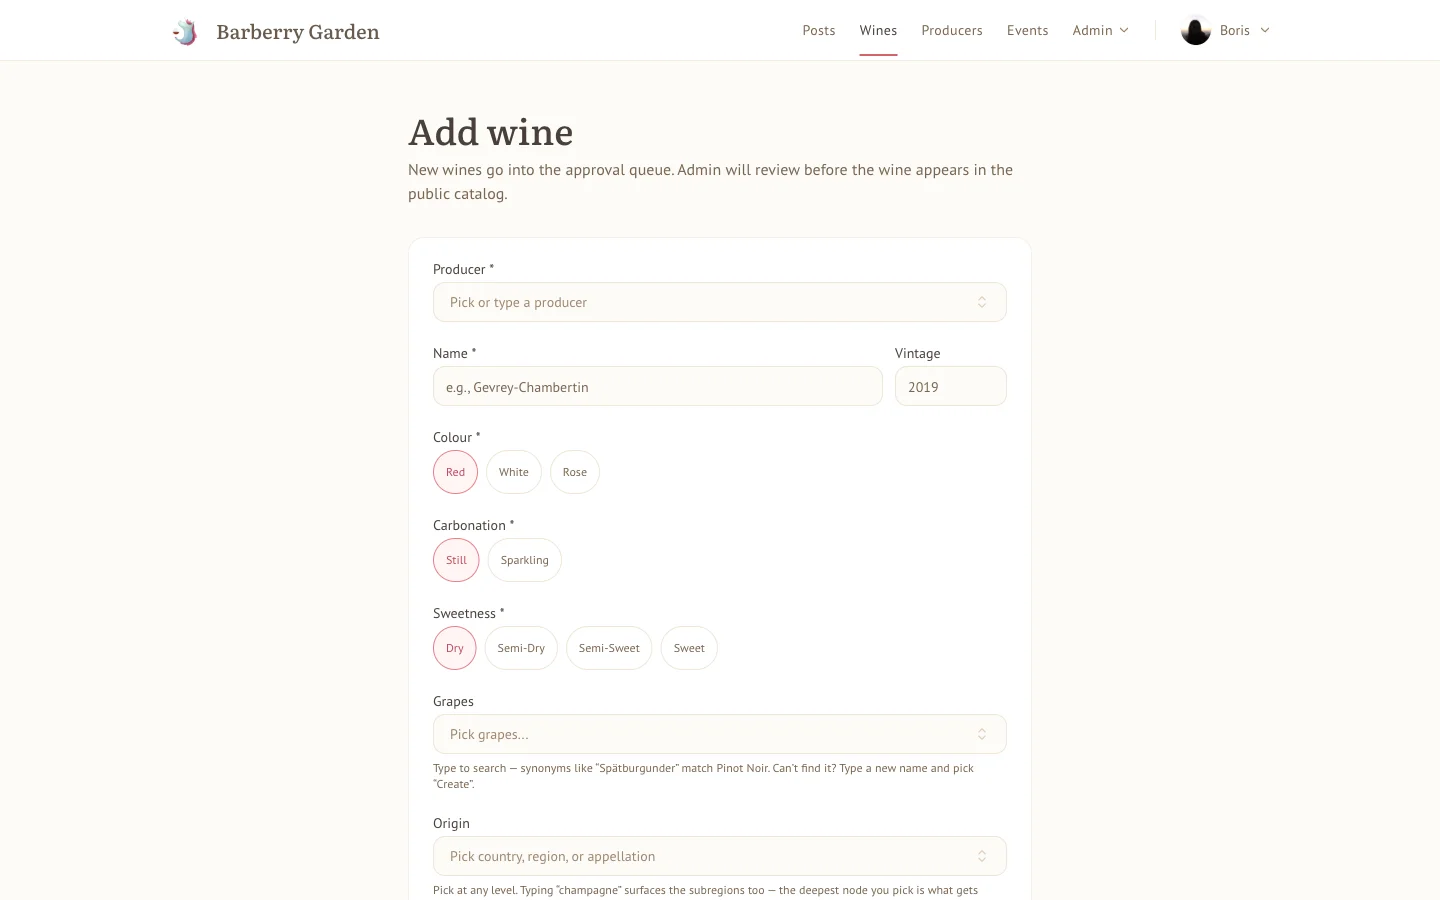Open the Producer picker dropdown

[x=719, y=301]
